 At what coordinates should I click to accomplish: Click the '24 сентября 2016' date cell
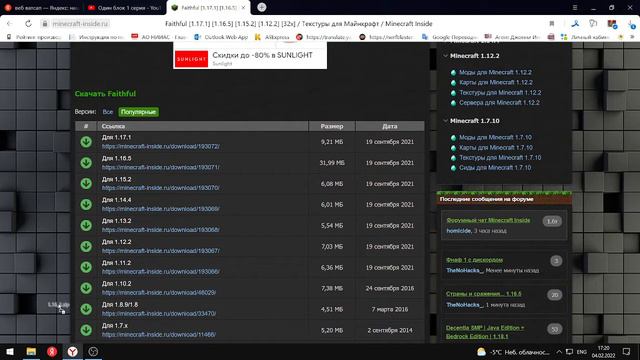(390, 288)
